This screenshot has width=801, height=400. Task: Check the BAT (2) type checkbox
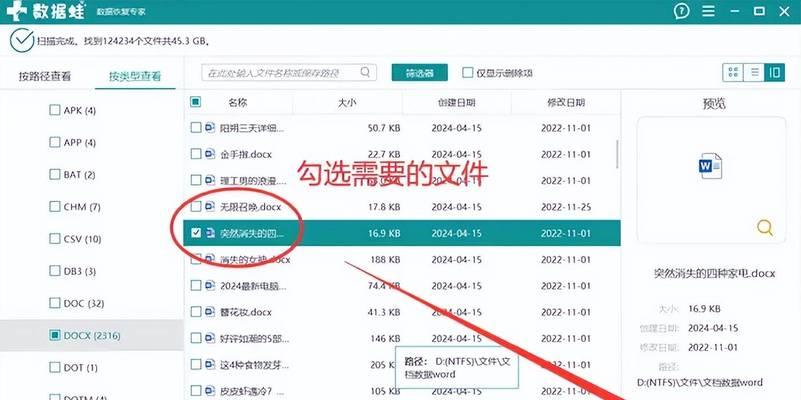point(55,175)
